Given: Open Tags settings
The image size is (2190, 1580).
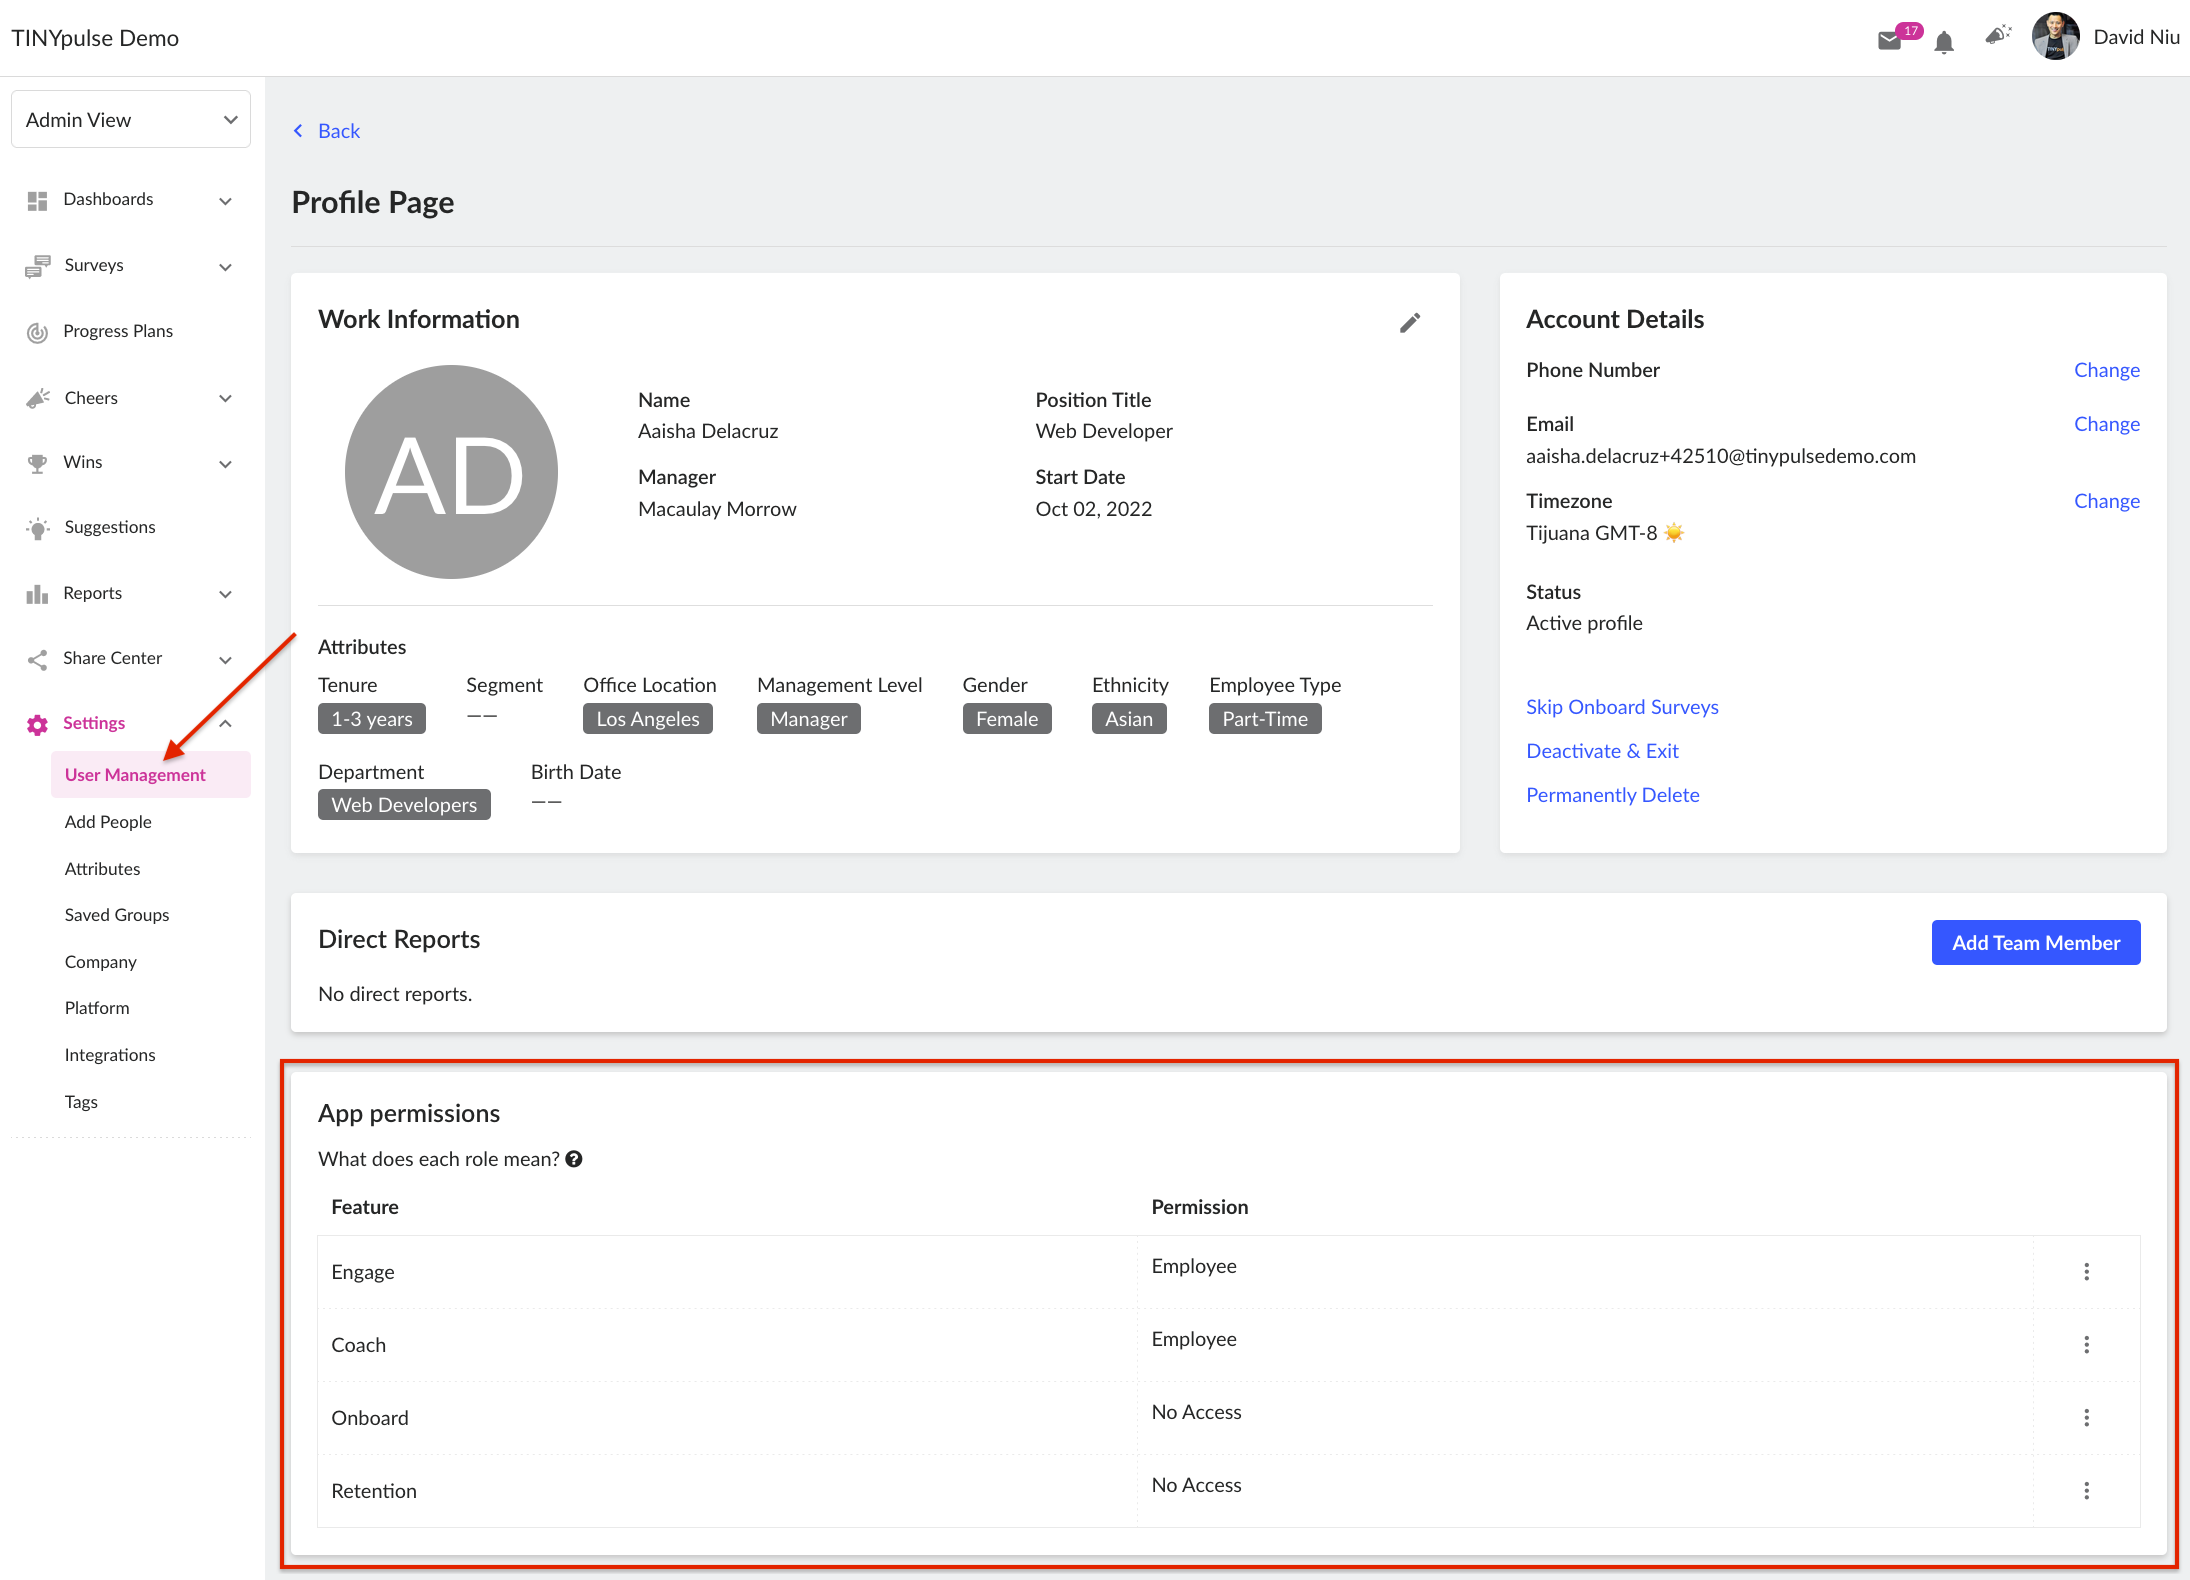Looking at the screenshot, I should point(81,1102).
